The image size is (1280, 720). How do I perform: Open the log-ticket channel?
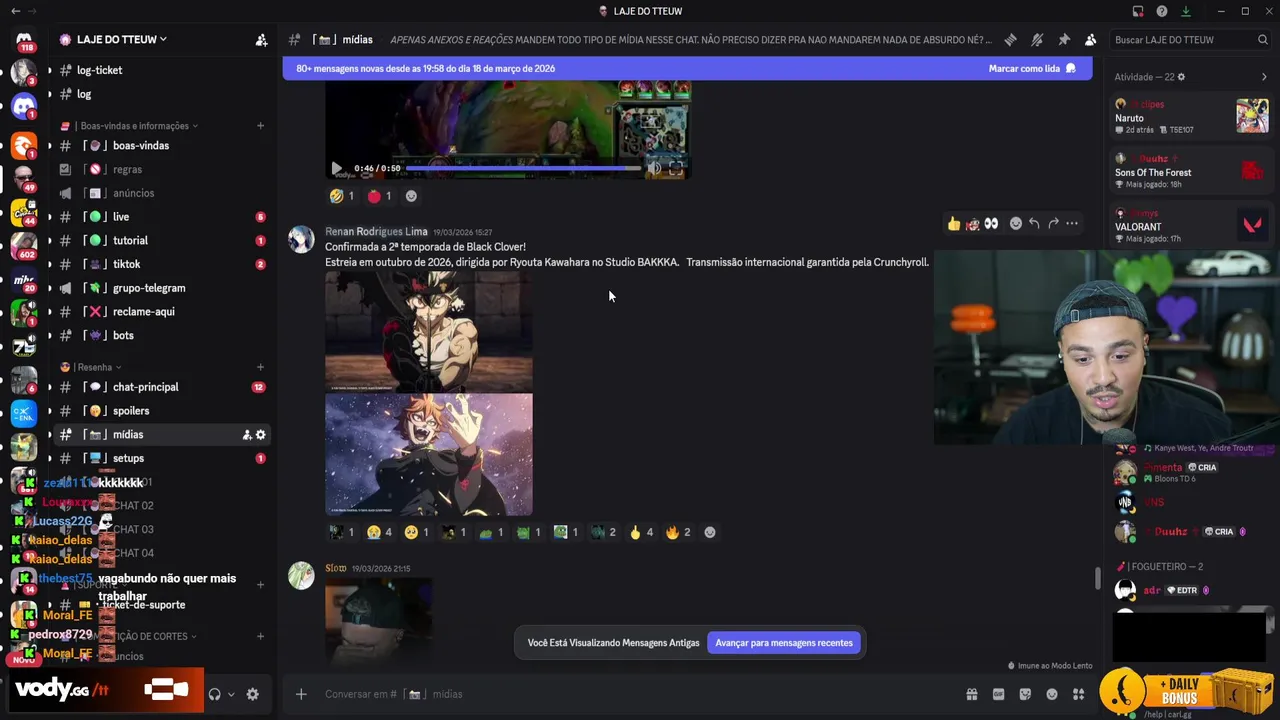click(160, 70)
